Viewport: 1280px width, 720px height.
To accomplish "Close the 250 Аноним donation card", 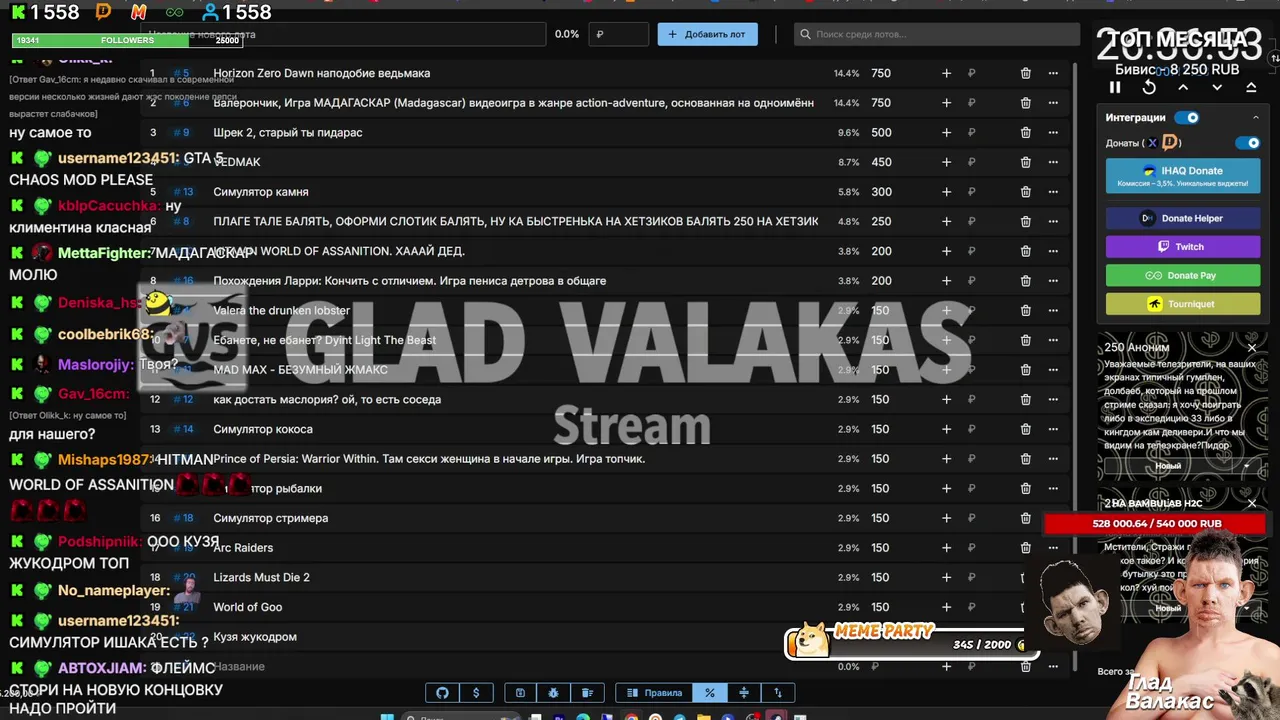I will click(1251, 348).
